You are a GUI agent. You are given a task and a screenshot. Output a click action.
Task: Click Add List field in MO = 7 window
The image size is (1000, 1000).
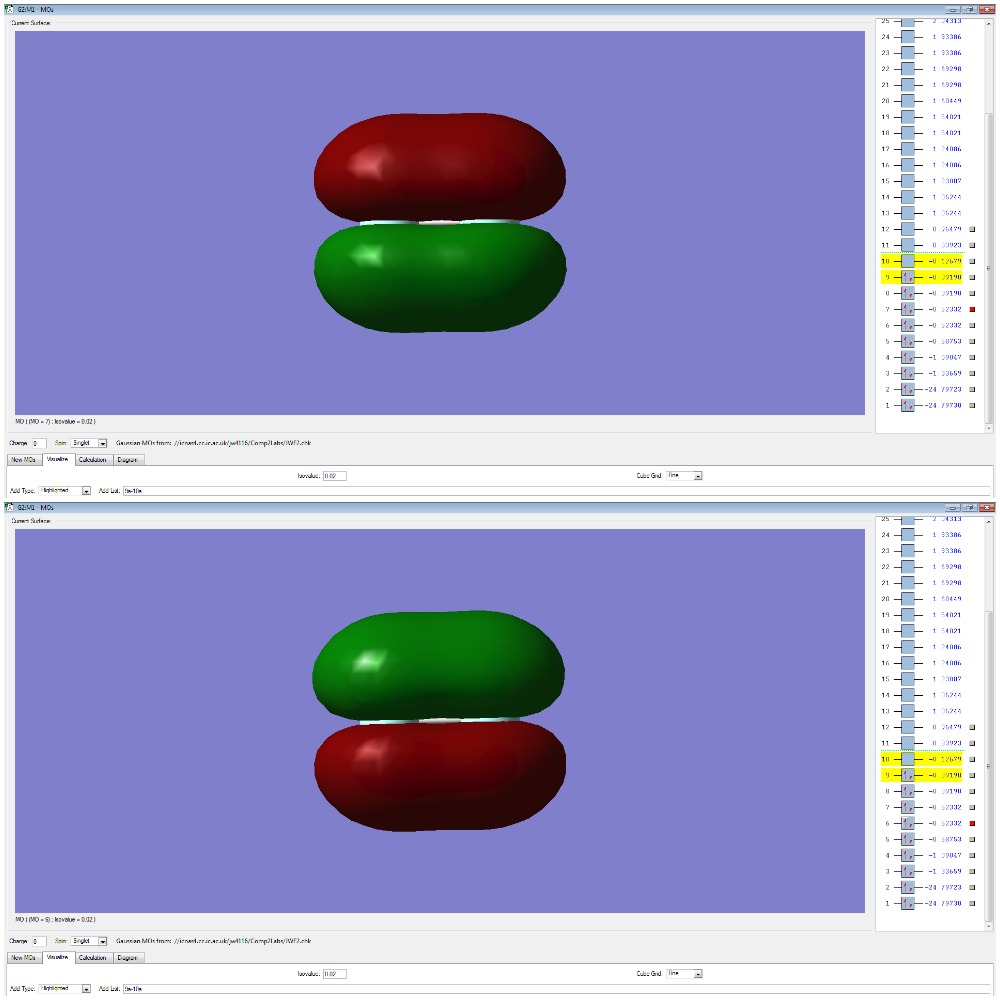pos(557,491)
